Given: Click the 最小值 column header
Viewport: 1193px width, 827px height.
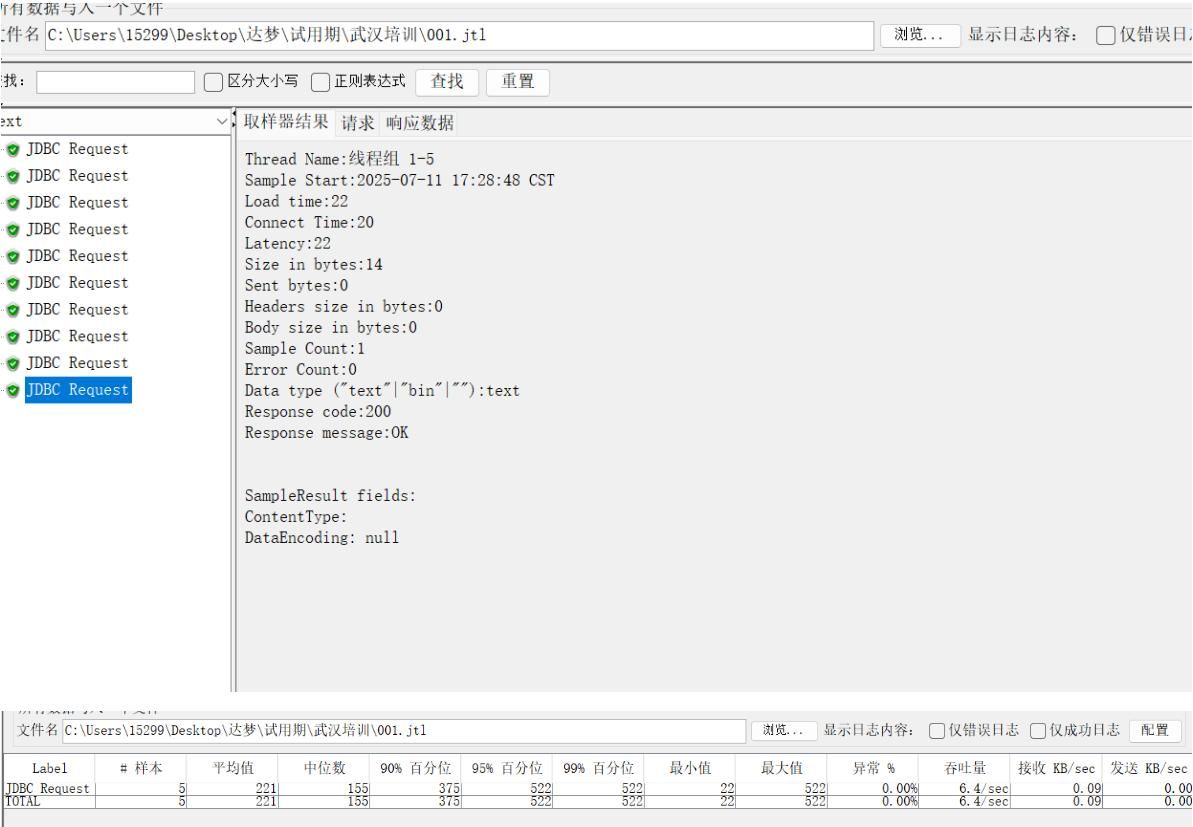Looking at the screenshot, I should [x=690, y=768].
